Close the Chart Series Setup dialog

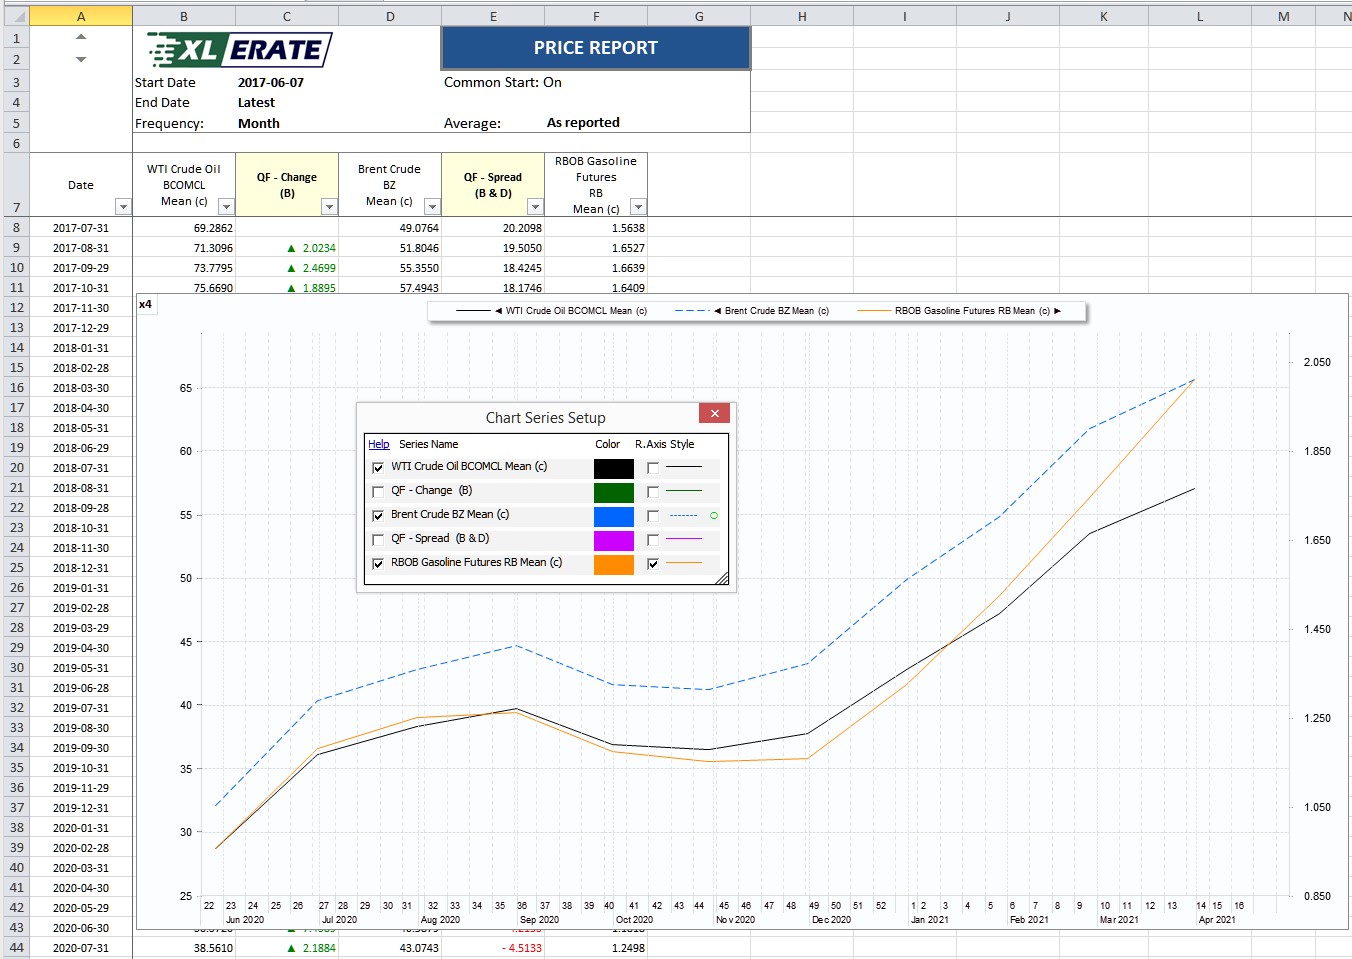714,413
